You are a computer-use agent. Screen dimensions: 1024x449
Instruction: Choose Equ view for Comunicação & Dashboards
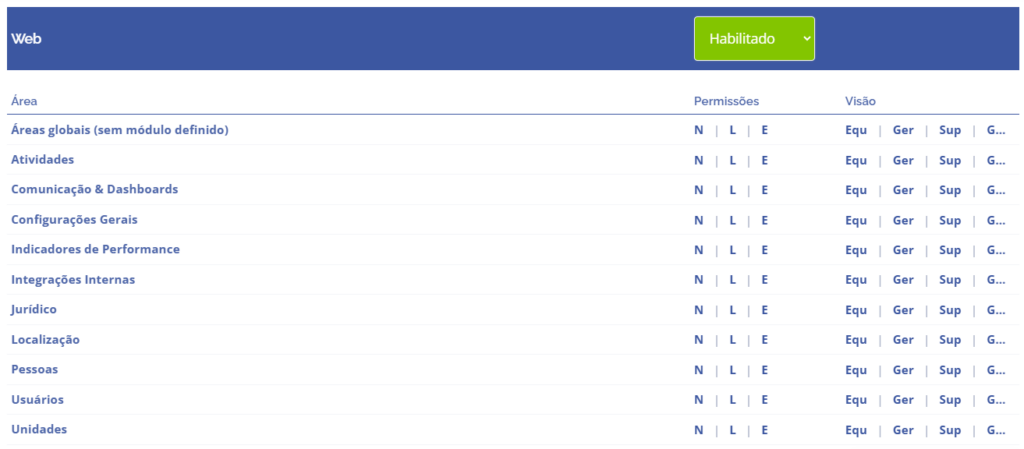[855, 190]
